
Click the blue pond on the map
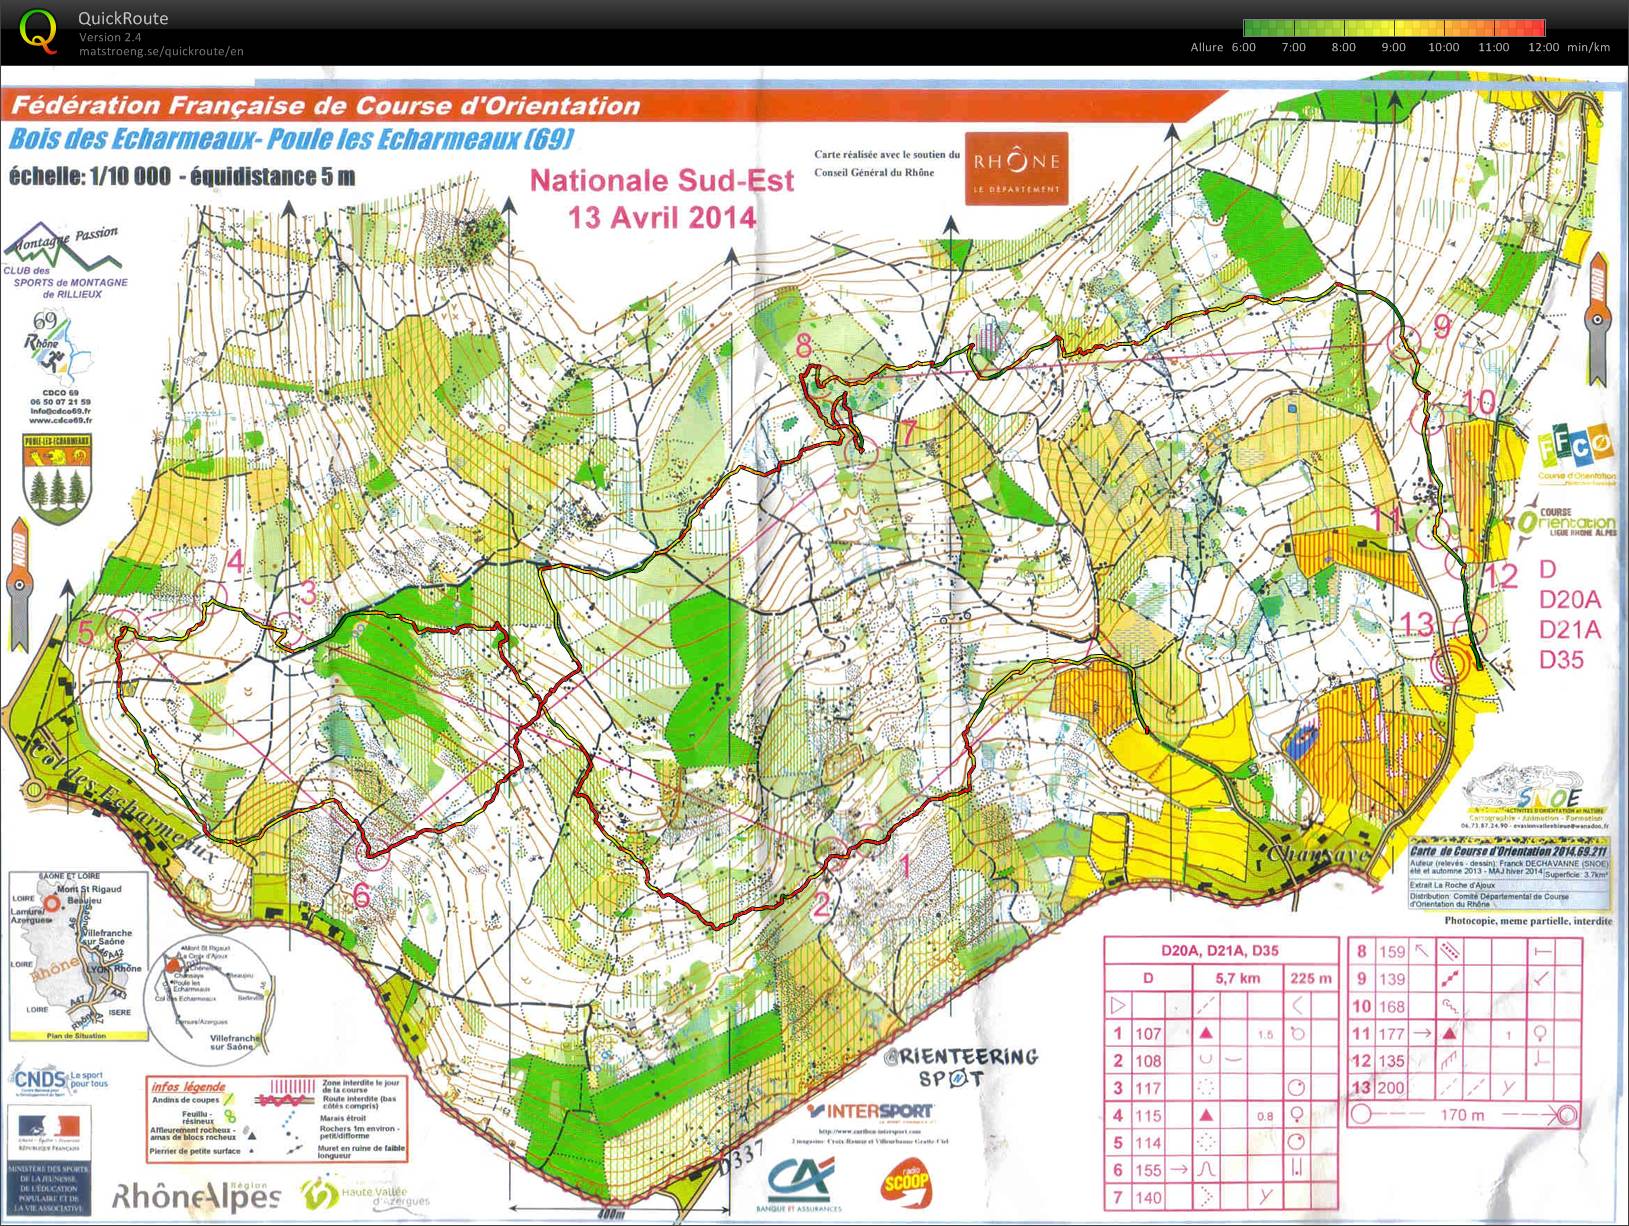coord(1303,741)
